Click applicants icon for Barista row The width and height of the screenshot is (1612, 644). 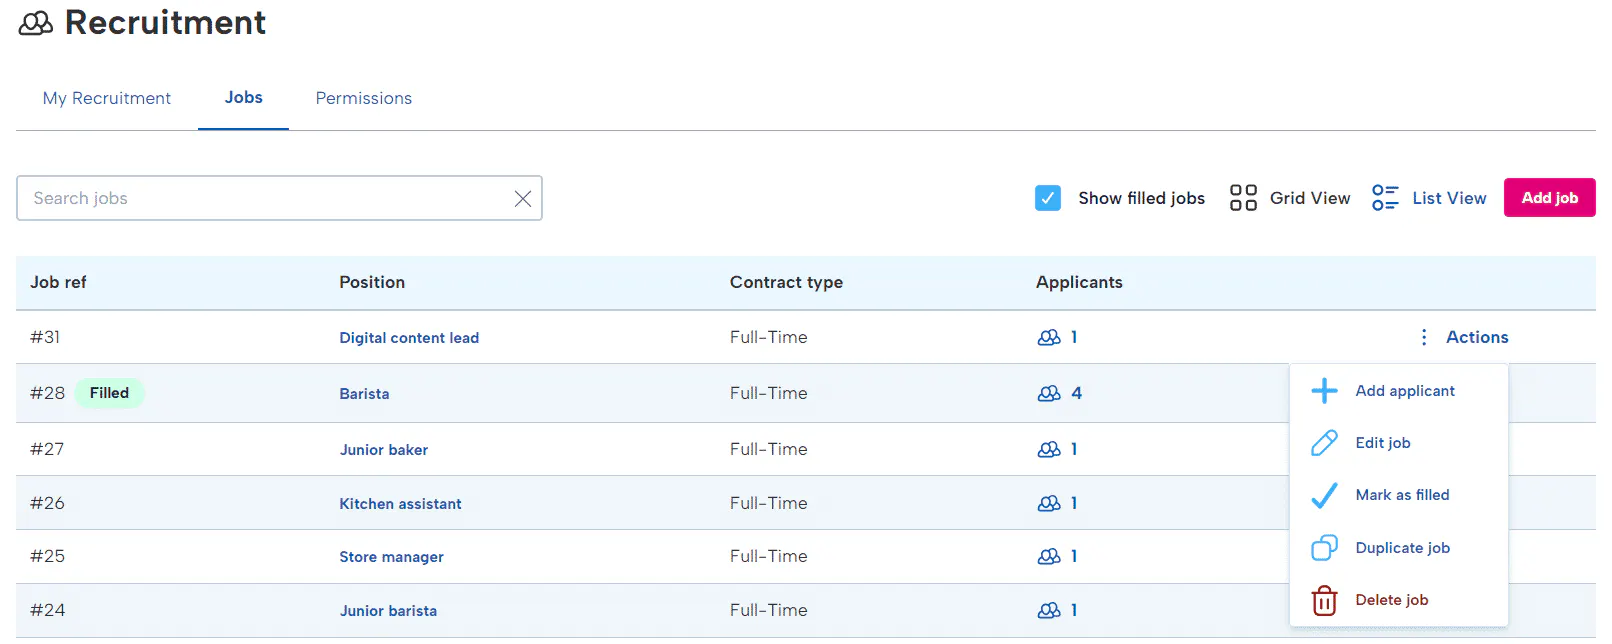(x=1049, y=394)
